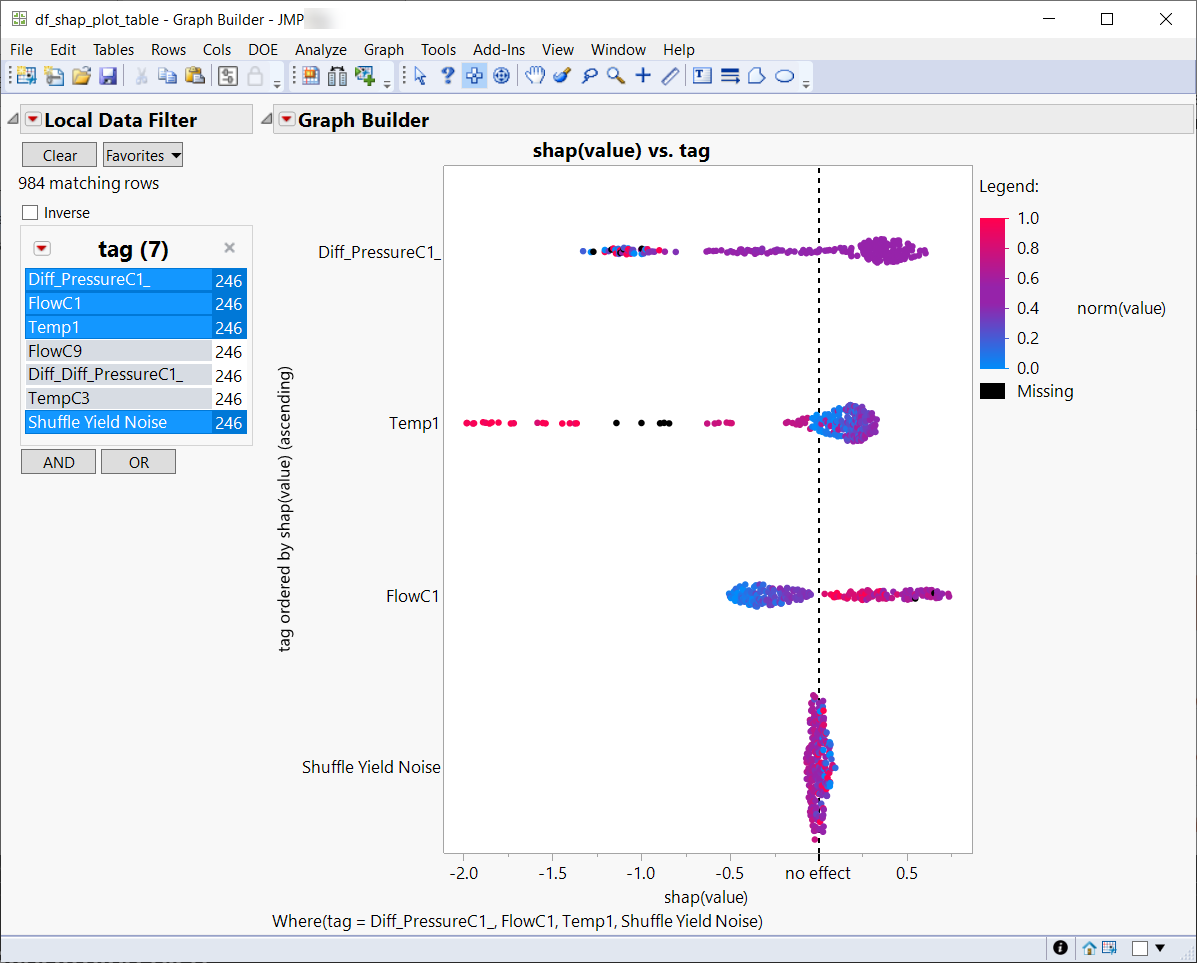The height and width of the screenshot is (963, 1197).
Task: Click the norm(value) legend color gradient
Action: [x=994, y=292]
